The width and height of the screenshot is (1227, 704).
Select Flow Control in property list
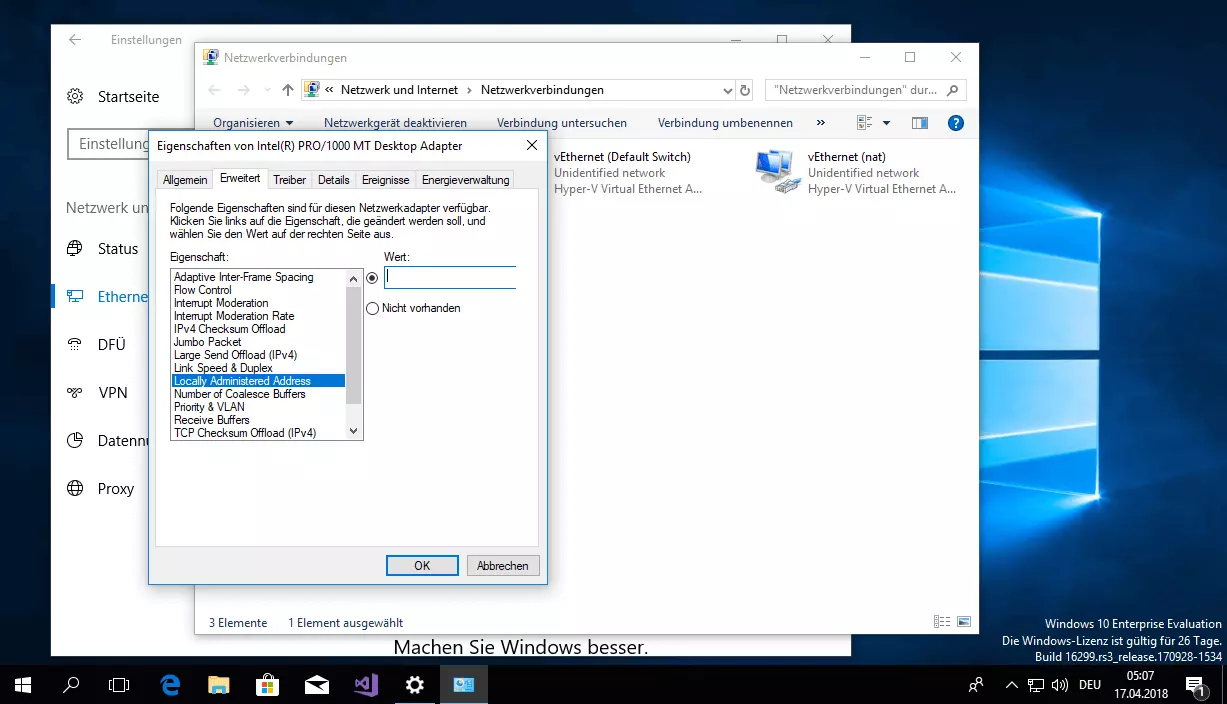point(258,290)
